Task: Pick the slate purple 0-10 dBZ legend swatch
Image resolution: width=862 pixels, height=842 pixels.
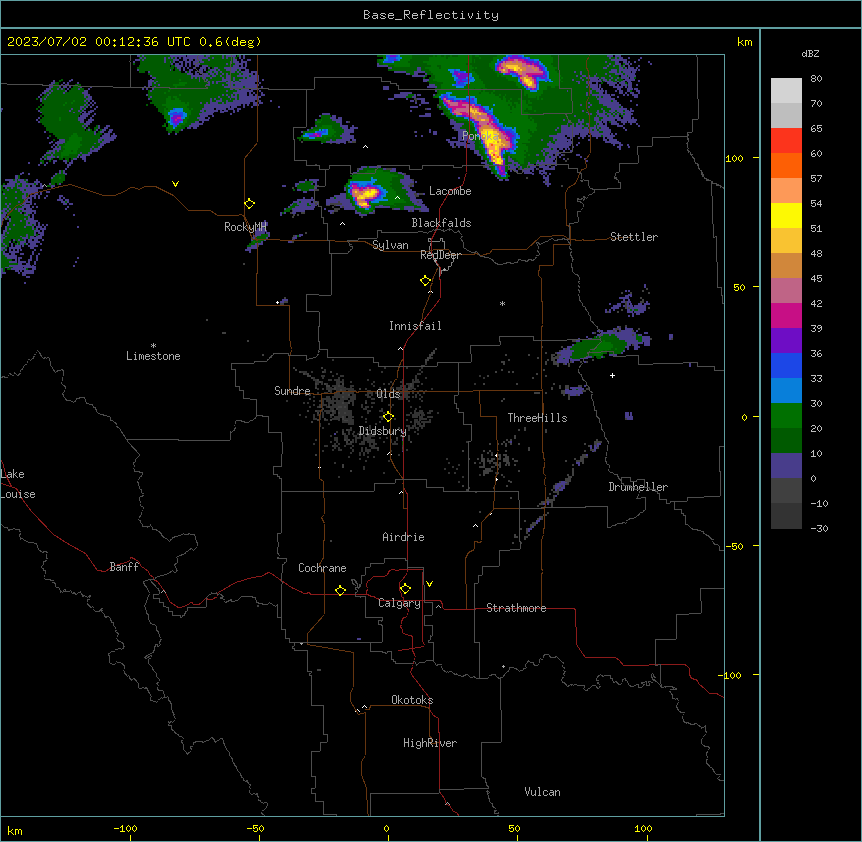Action: tap(786, 466)
